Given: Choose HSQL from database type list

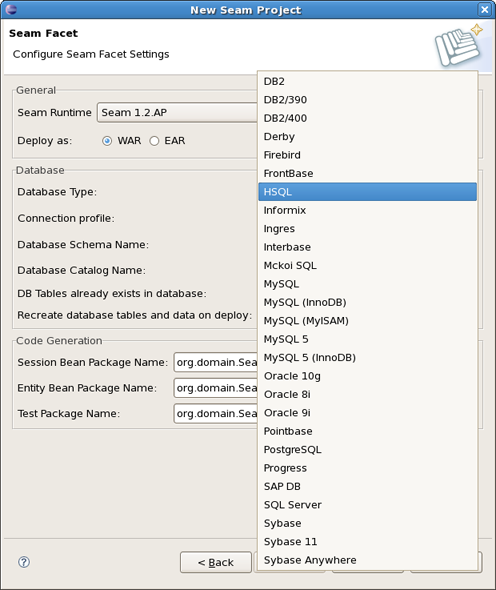Looking at the screenshot, I should pos(367,192).
